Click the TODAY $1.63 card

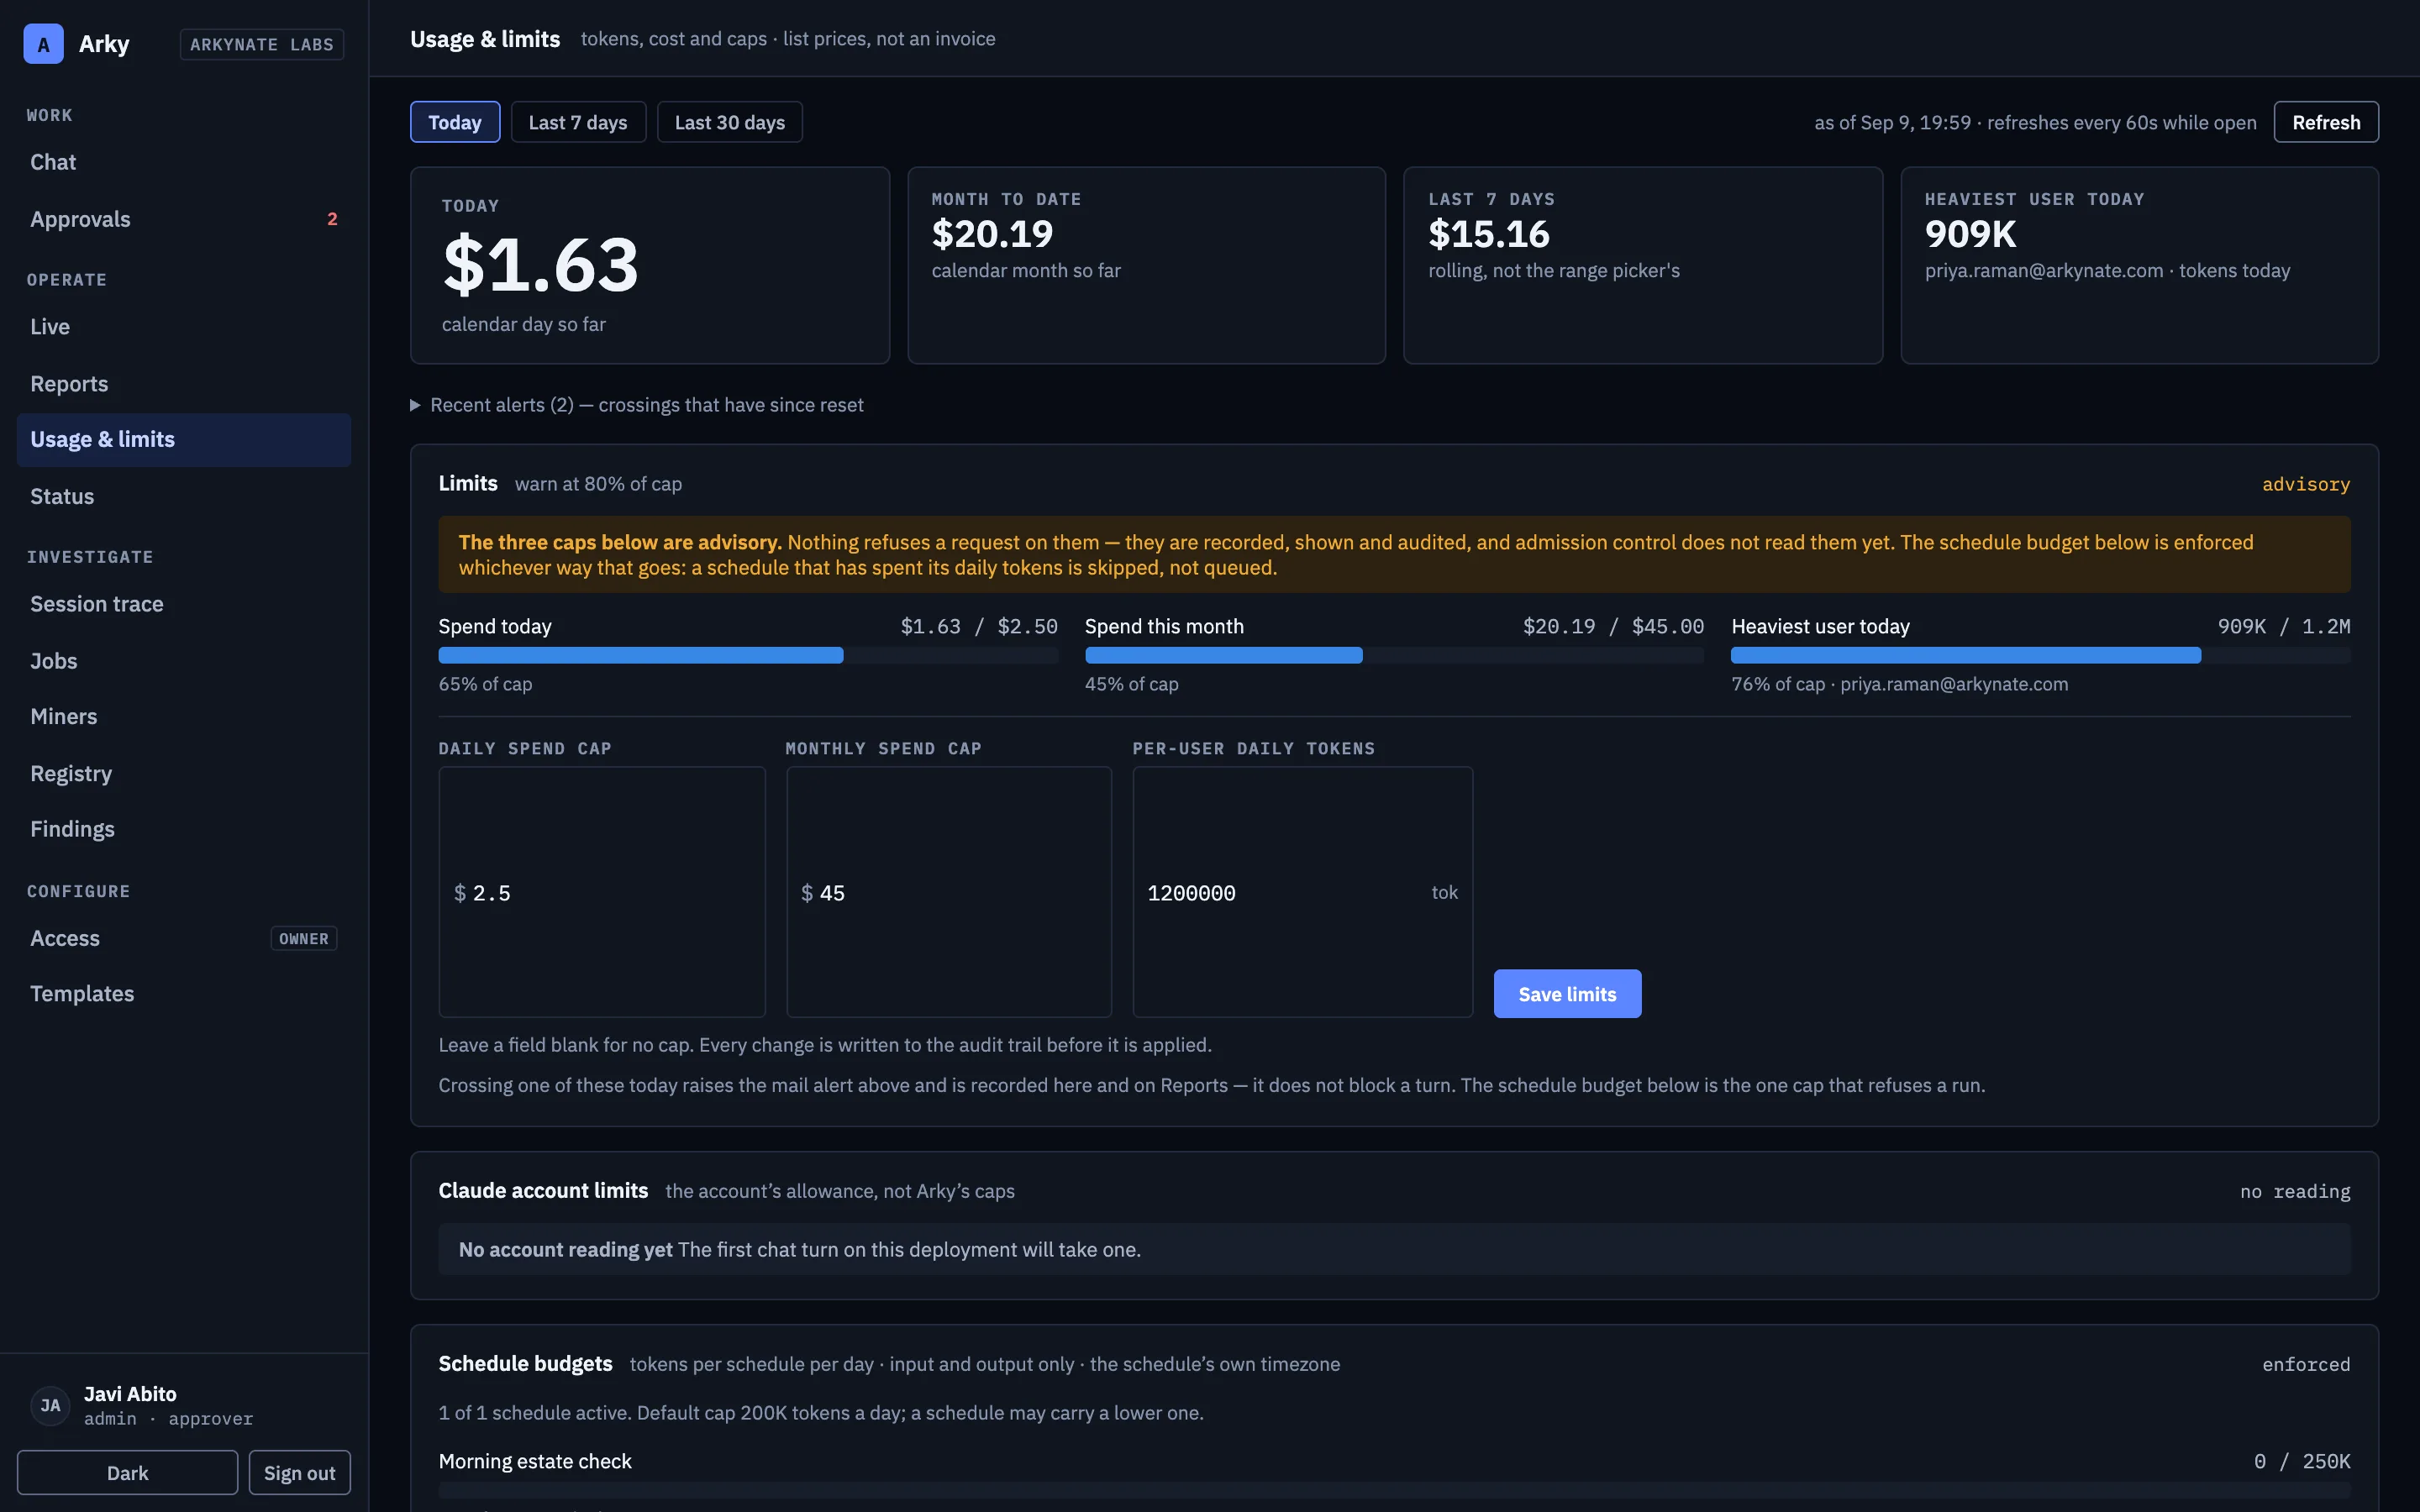tap(650, 265)
